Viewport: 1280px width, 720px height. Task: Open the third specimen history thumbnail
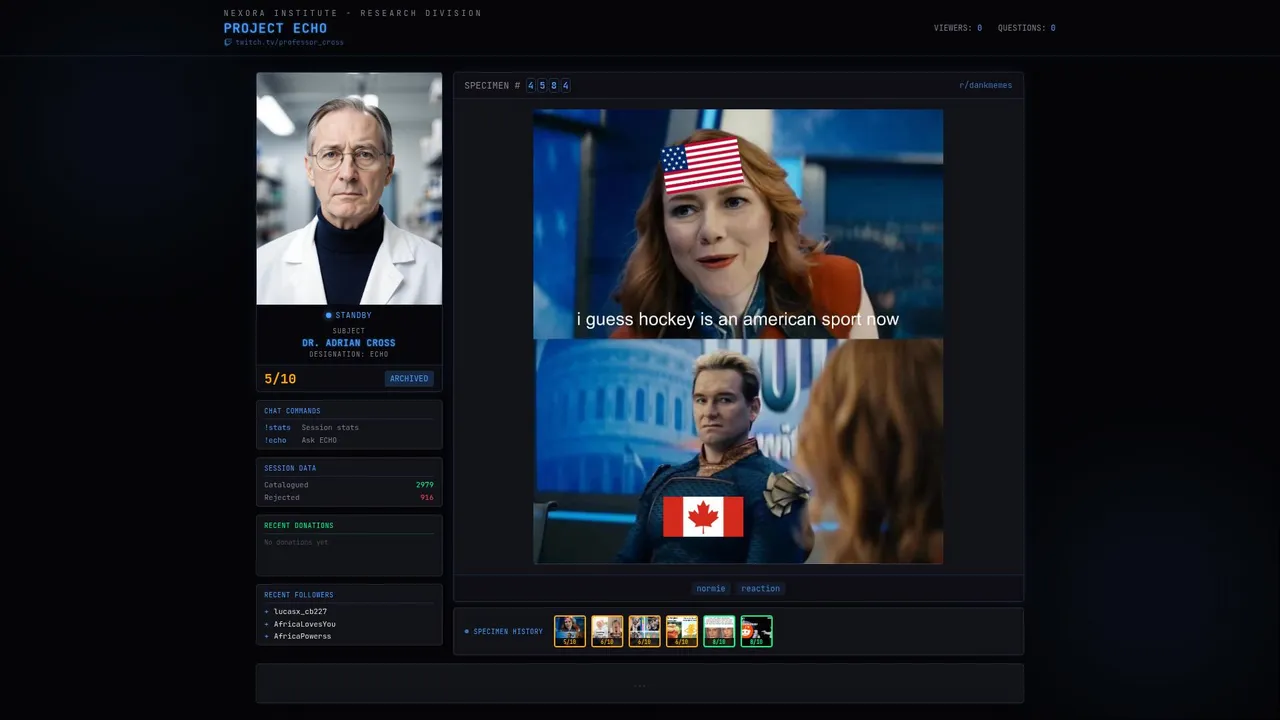pos(644,631)
